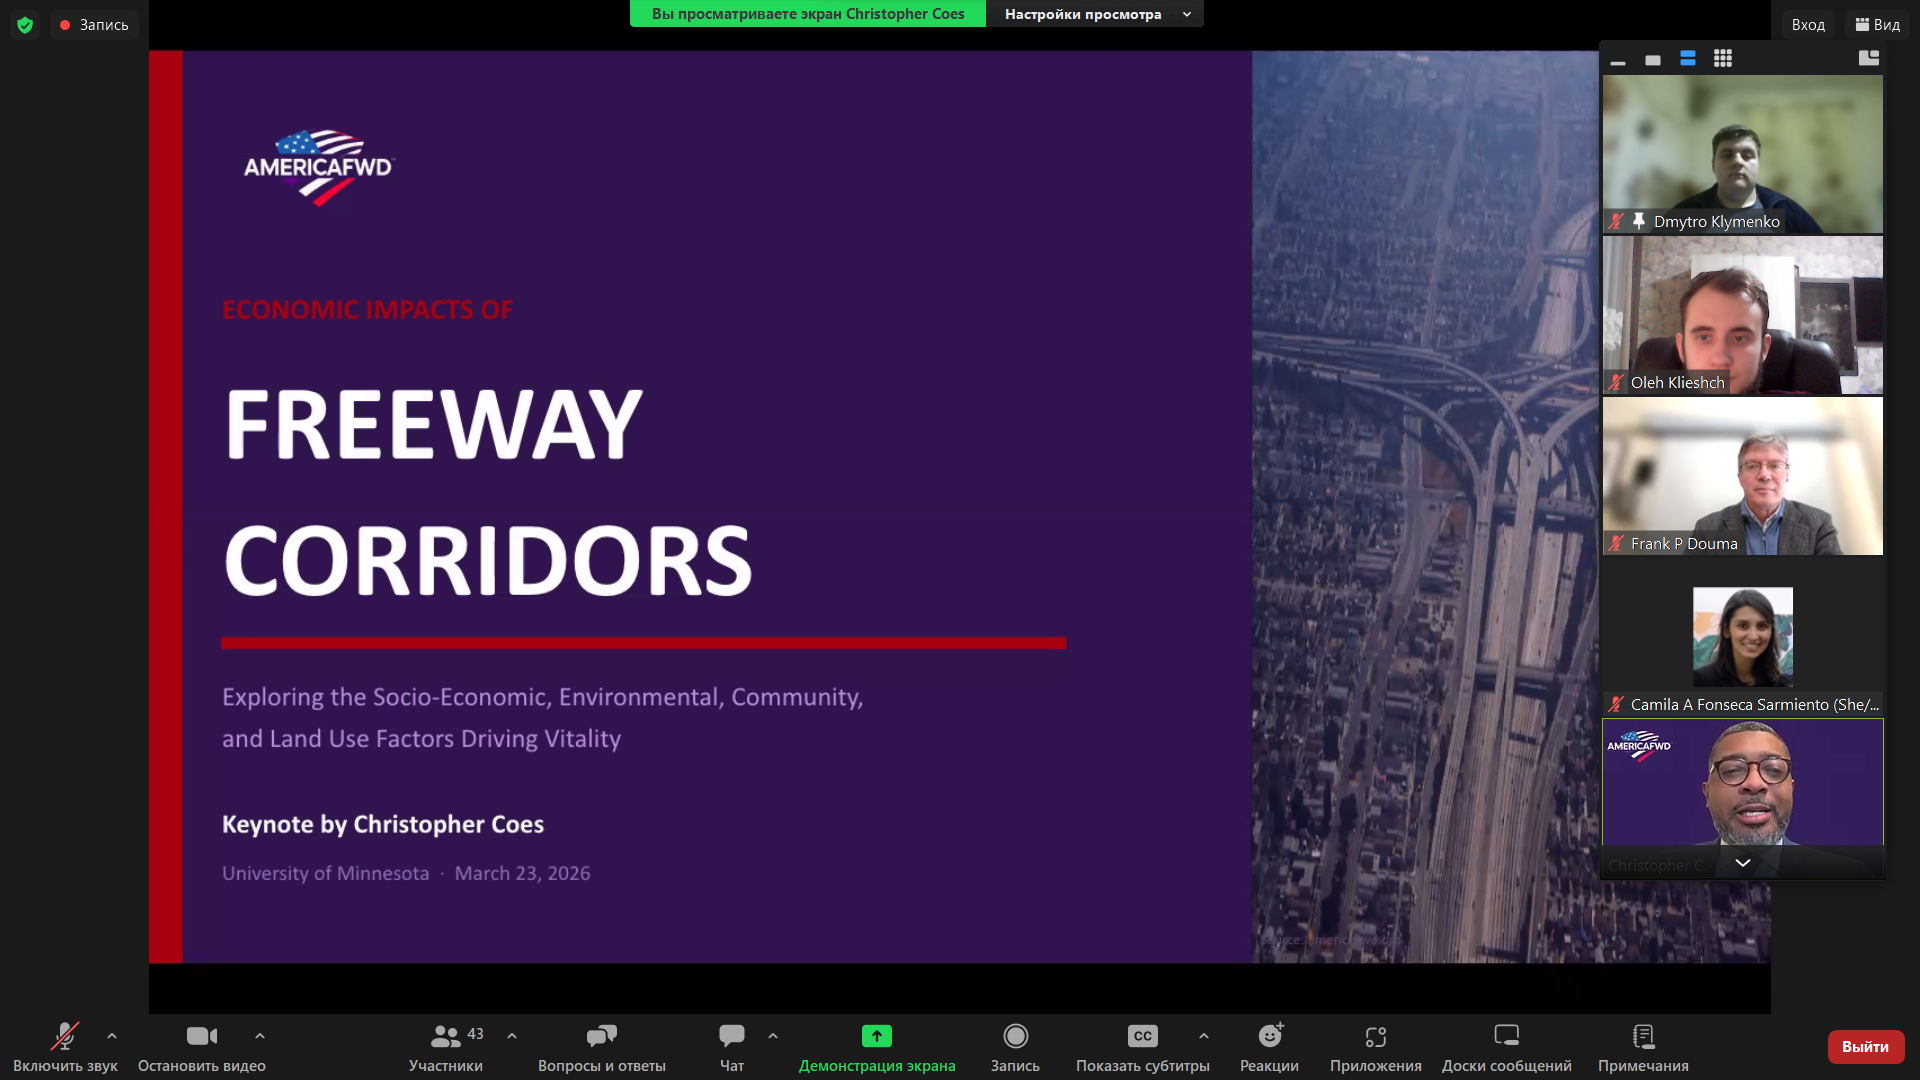The image size is (1920, 1080).
Task: Click the green encryption shield icon
Action: (25, 25)
